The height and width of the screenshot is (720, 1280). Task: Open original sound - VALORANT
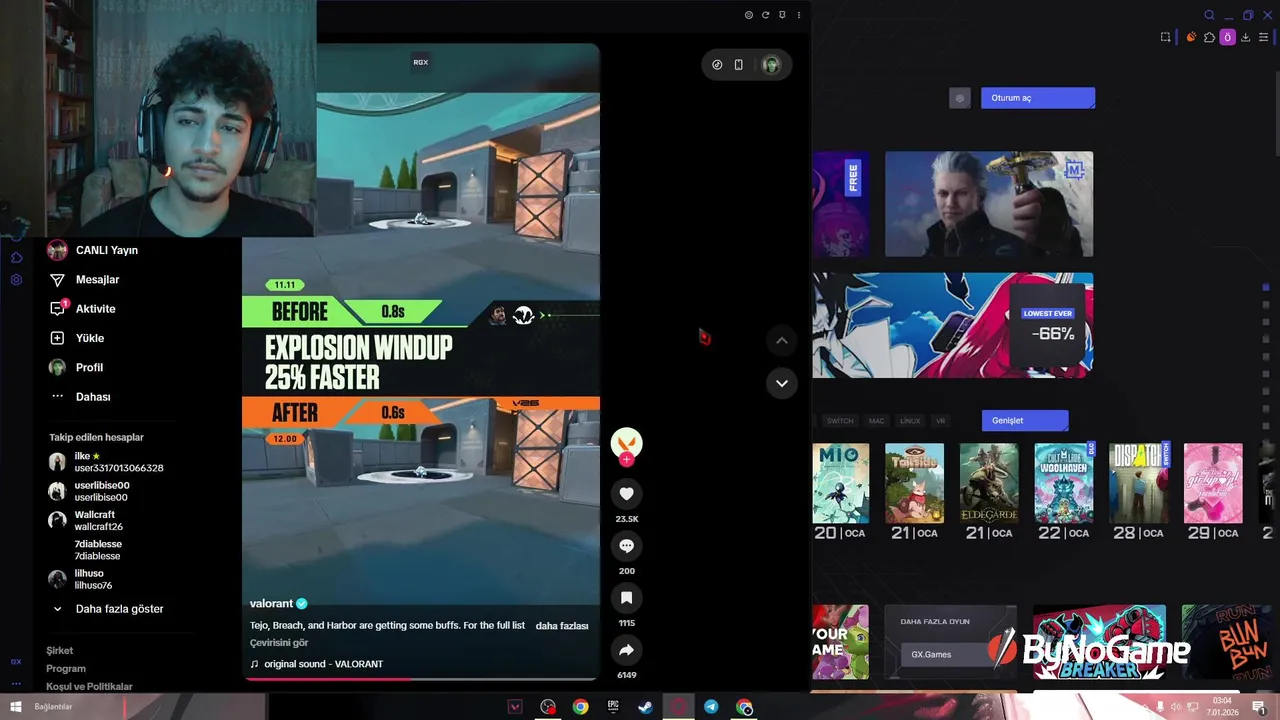(316, 664)
